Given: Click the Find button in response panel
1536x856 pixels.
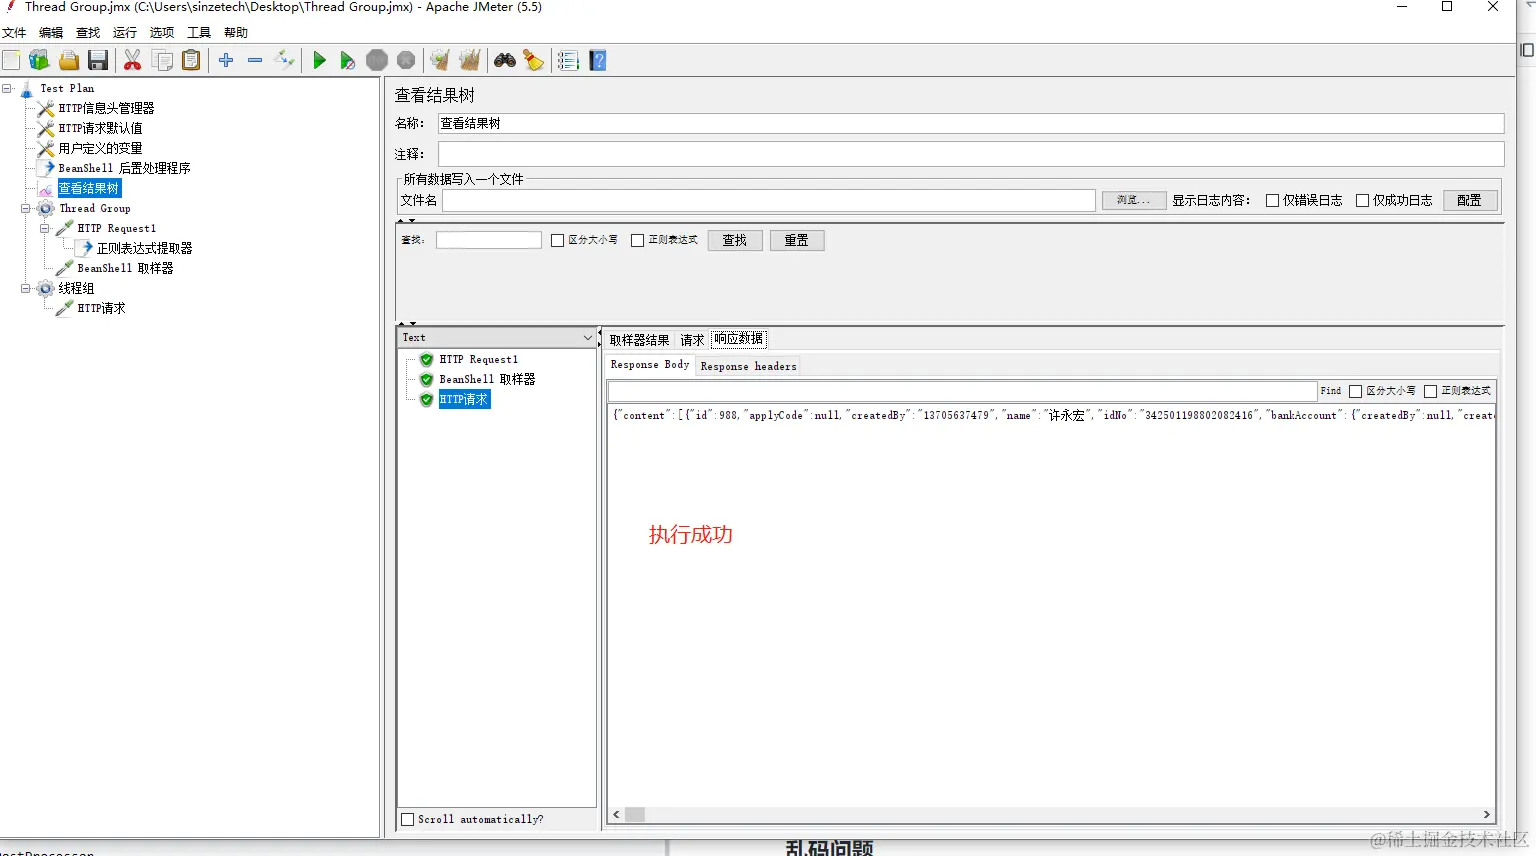Looking at the screenshot, I should [x=1331, y=391].
